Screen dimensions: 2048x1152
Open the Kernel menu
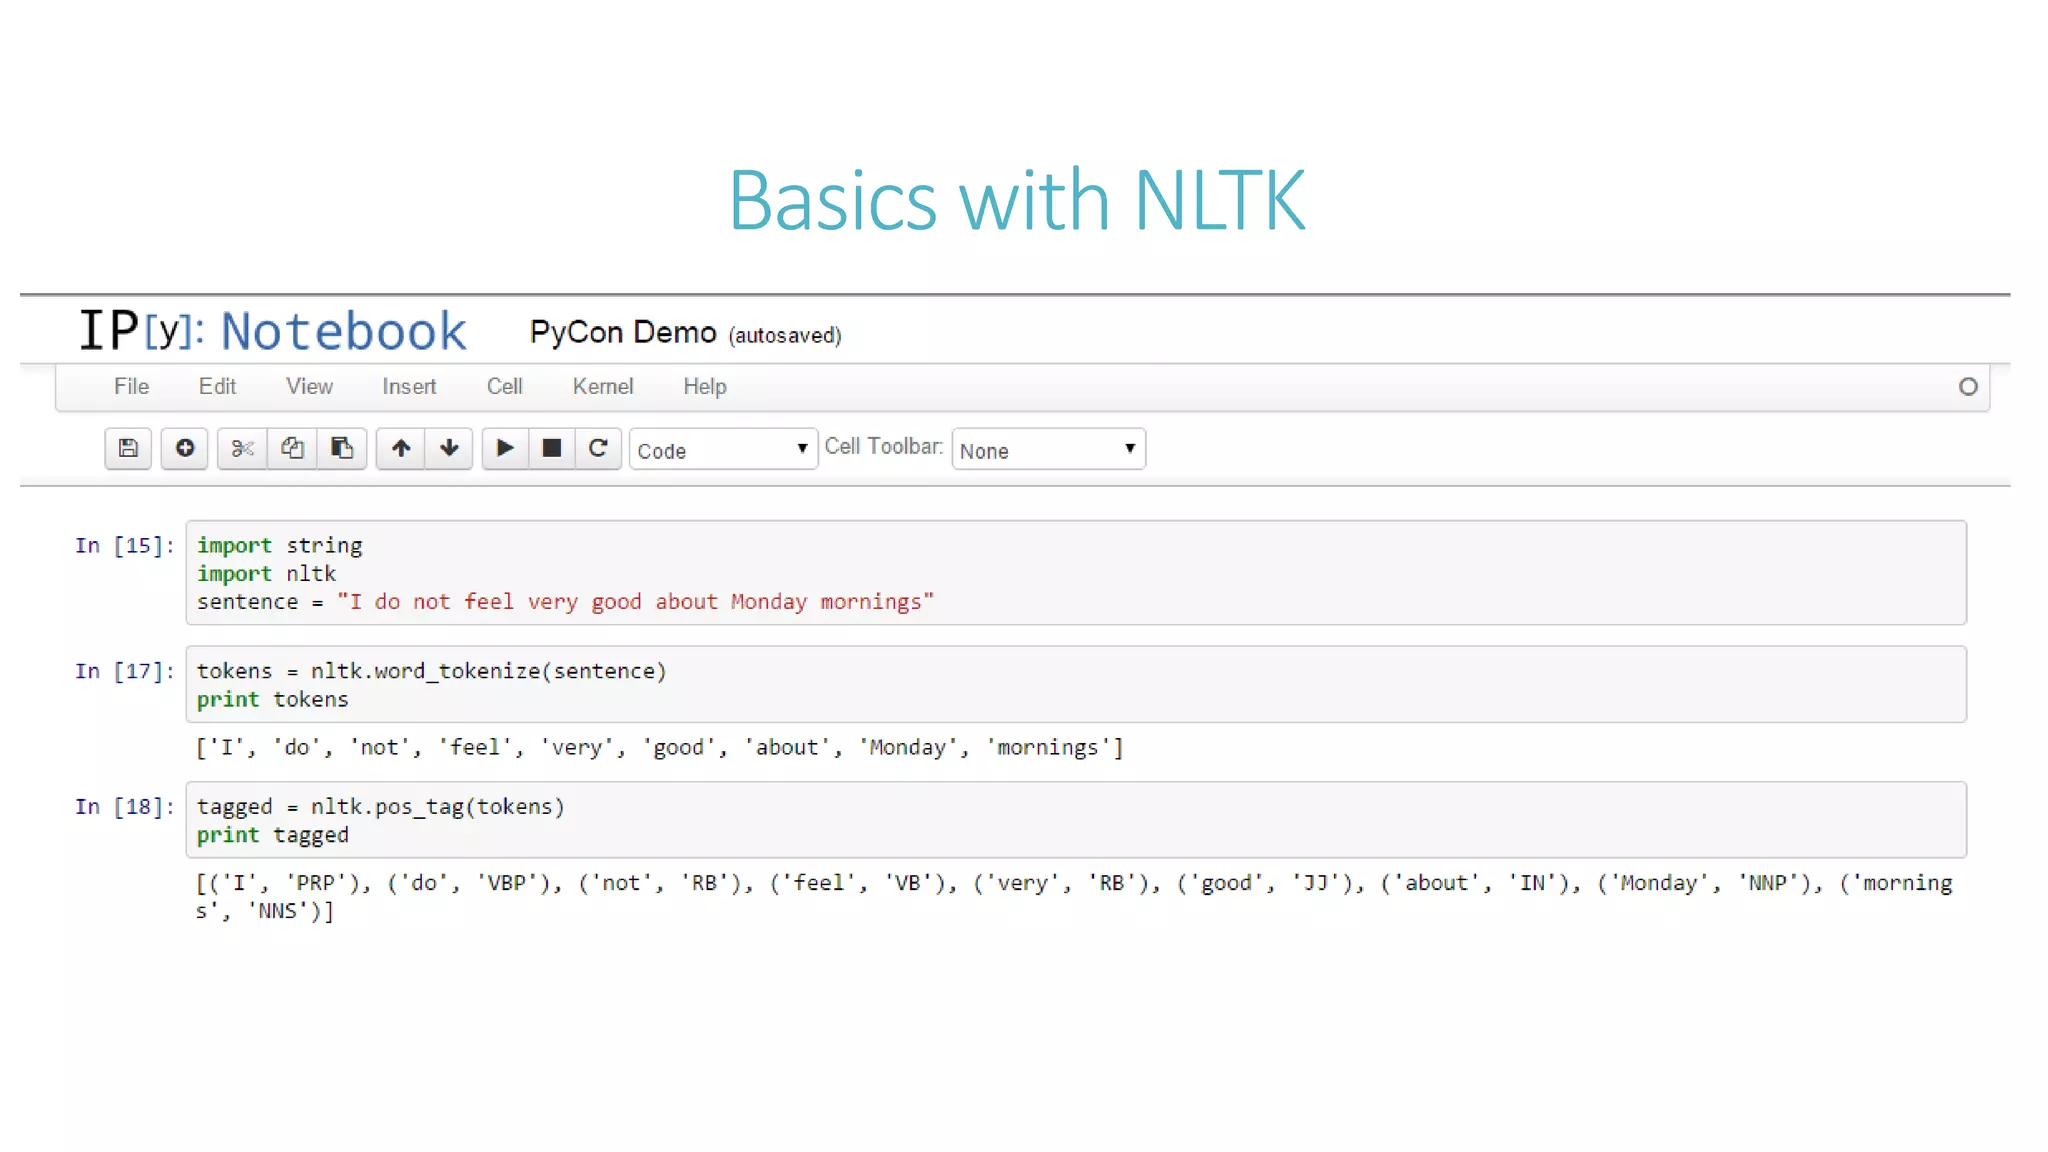602,387
